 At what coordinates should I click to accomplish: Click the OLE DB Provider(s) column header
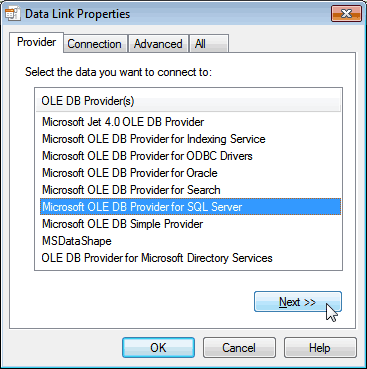188,101
